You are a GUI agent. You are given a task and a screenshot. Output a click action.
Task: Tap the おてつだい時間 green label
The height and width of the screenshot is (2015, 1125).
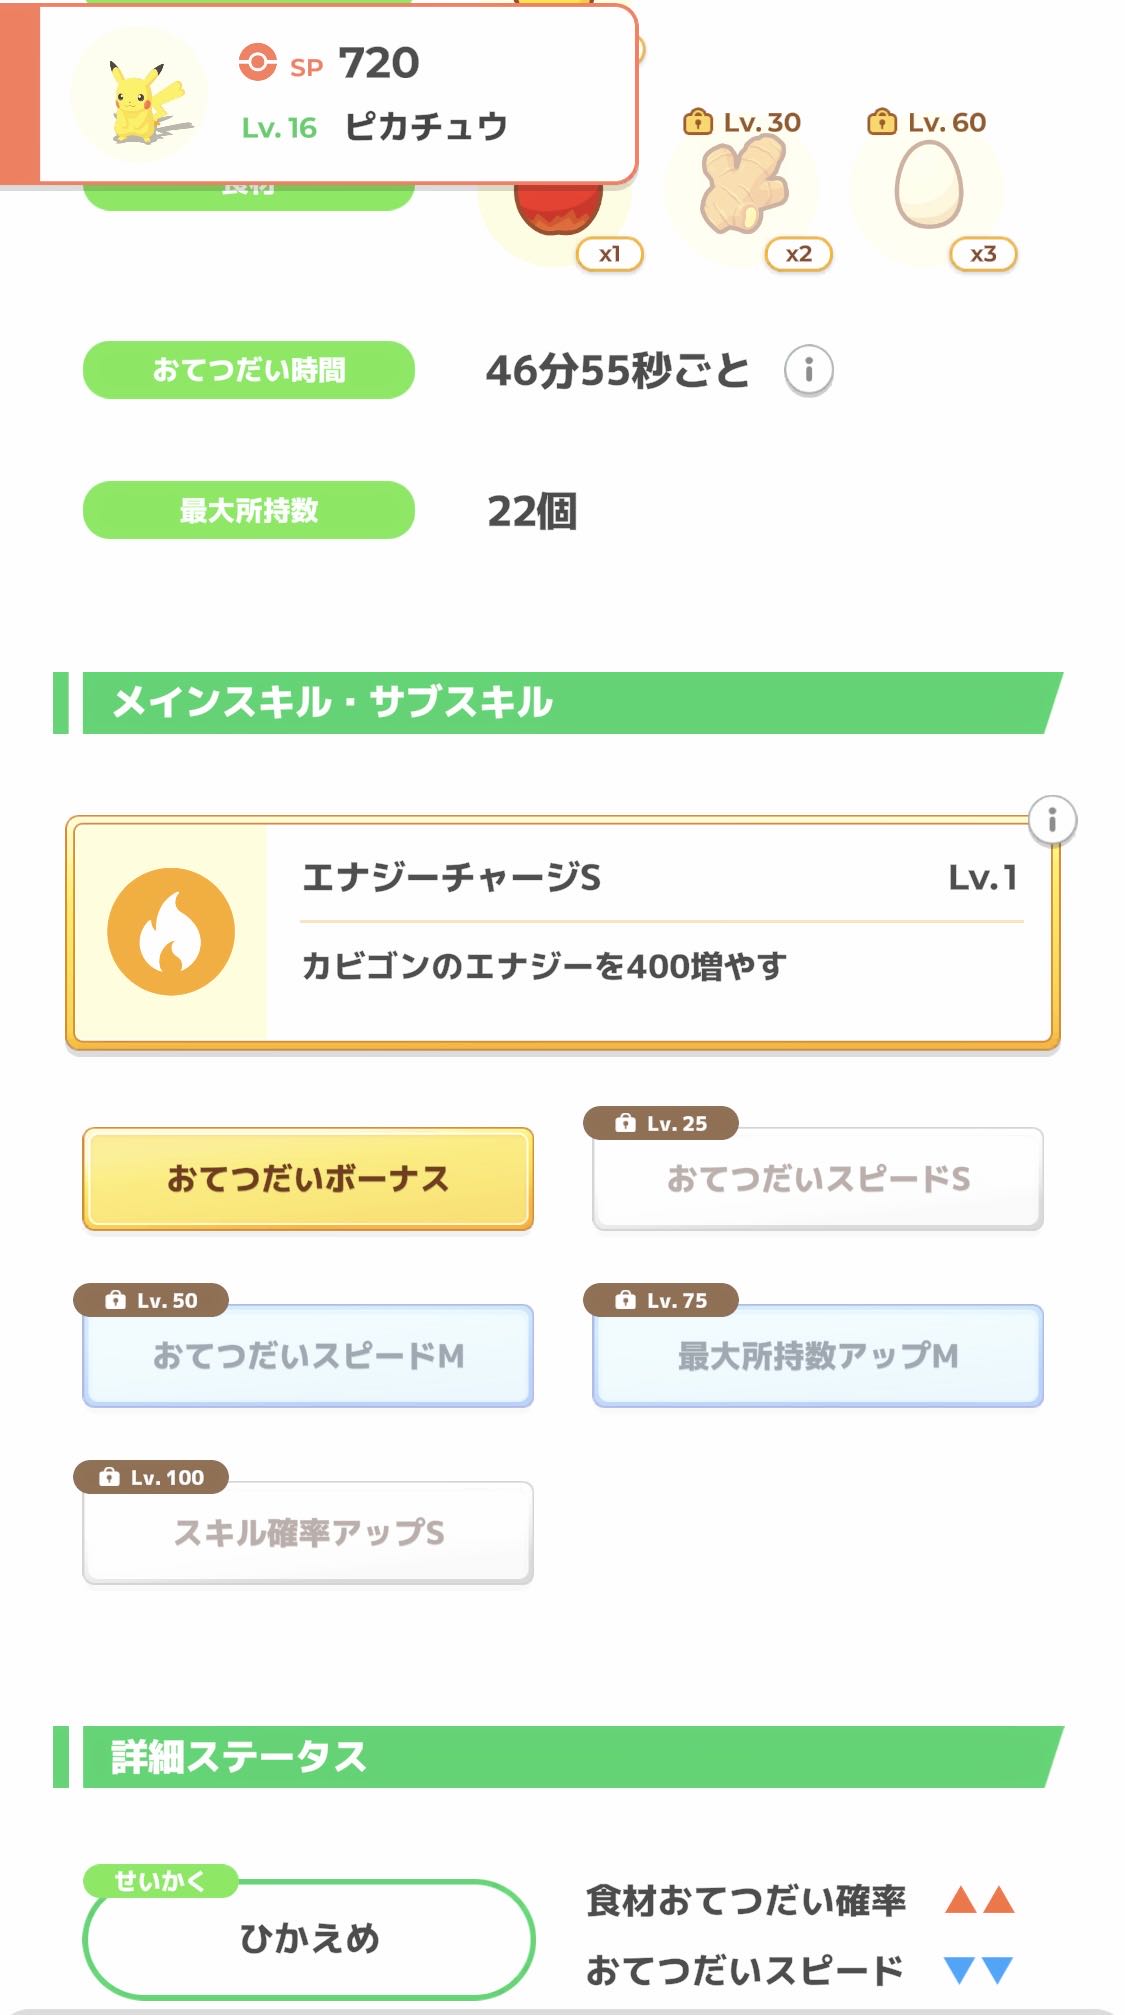249,371
